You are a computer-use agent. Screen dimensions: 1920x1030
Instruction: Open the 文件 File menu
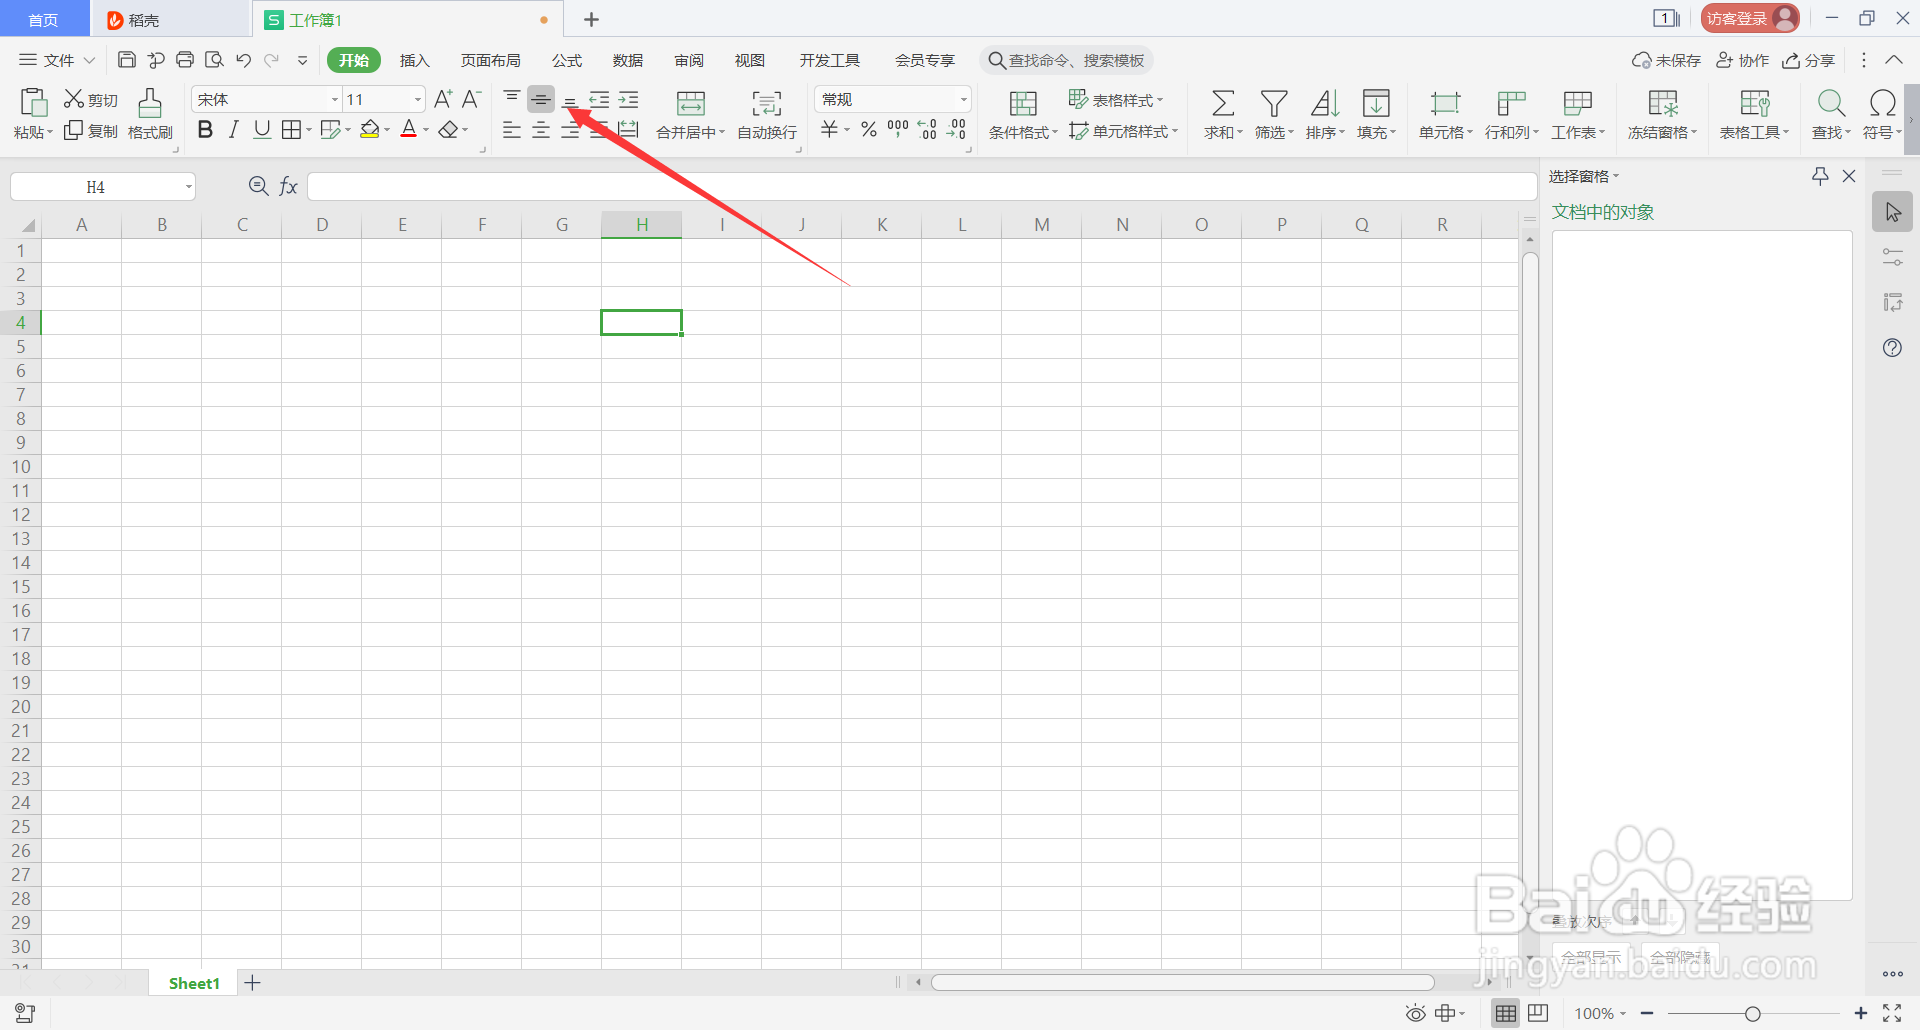[x=57, y=60]
